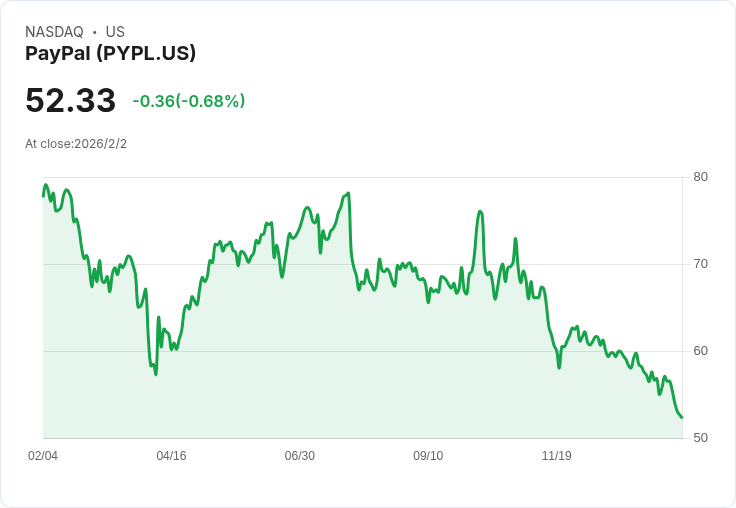The width and height of the screenshot is (736, 508).
Task: Select the 04/16 date on the time axis
Action: coord(171,455)
